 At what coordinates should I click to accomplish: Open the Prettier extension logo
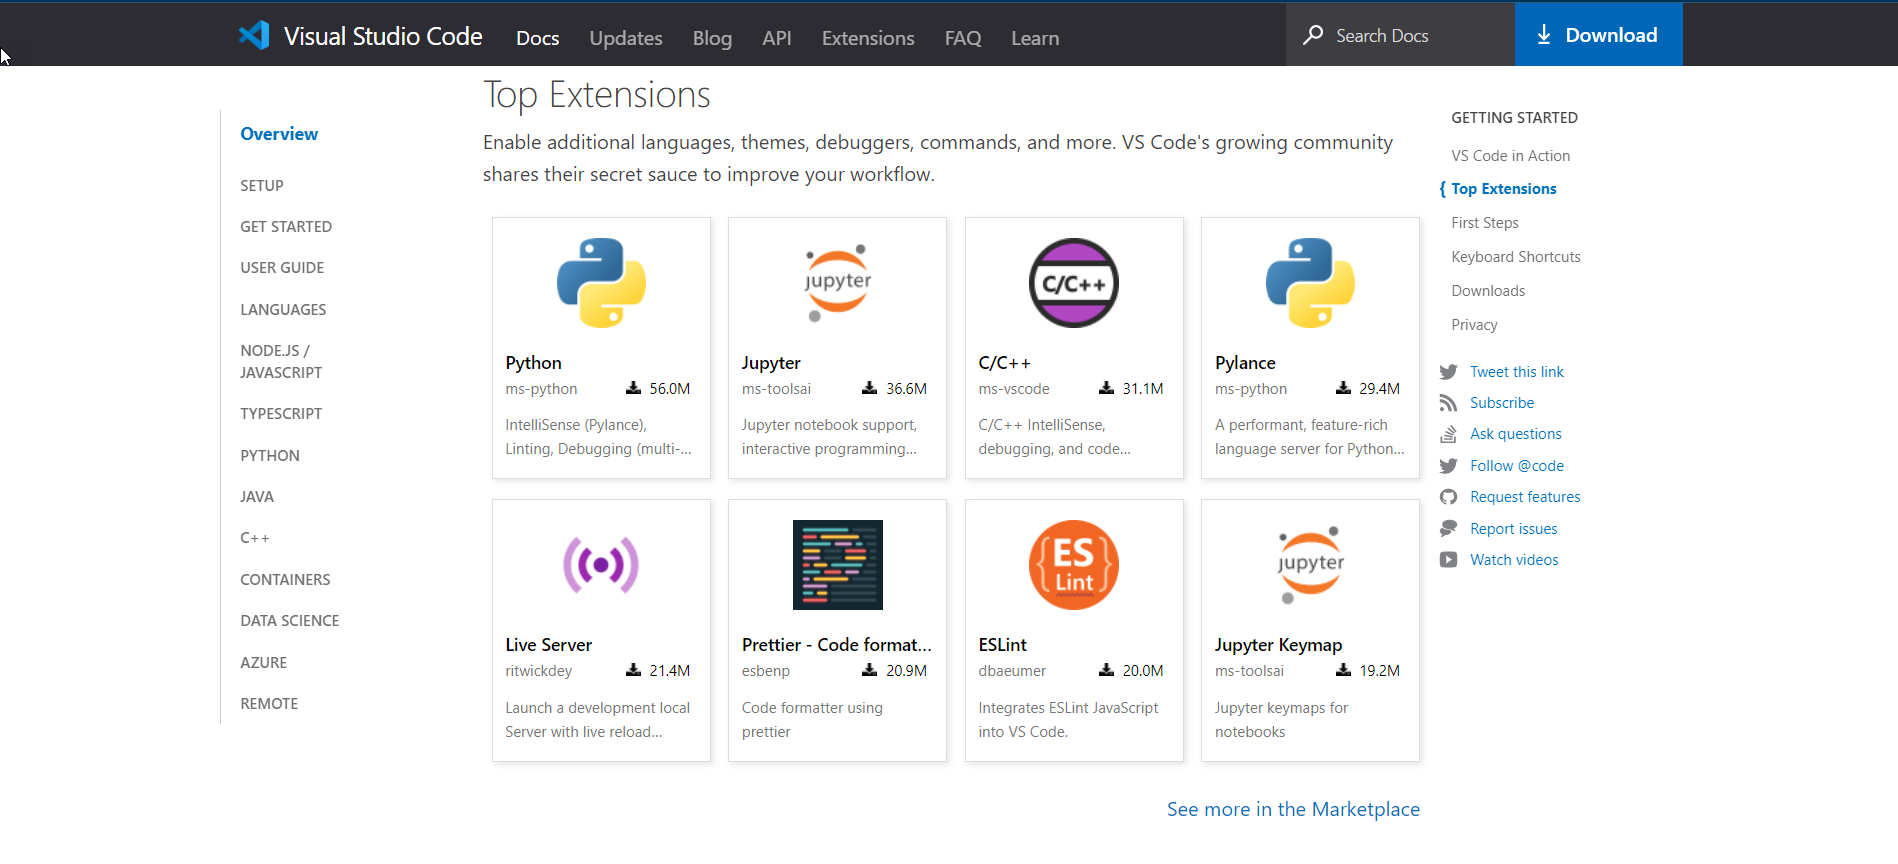tap(838, 565)
